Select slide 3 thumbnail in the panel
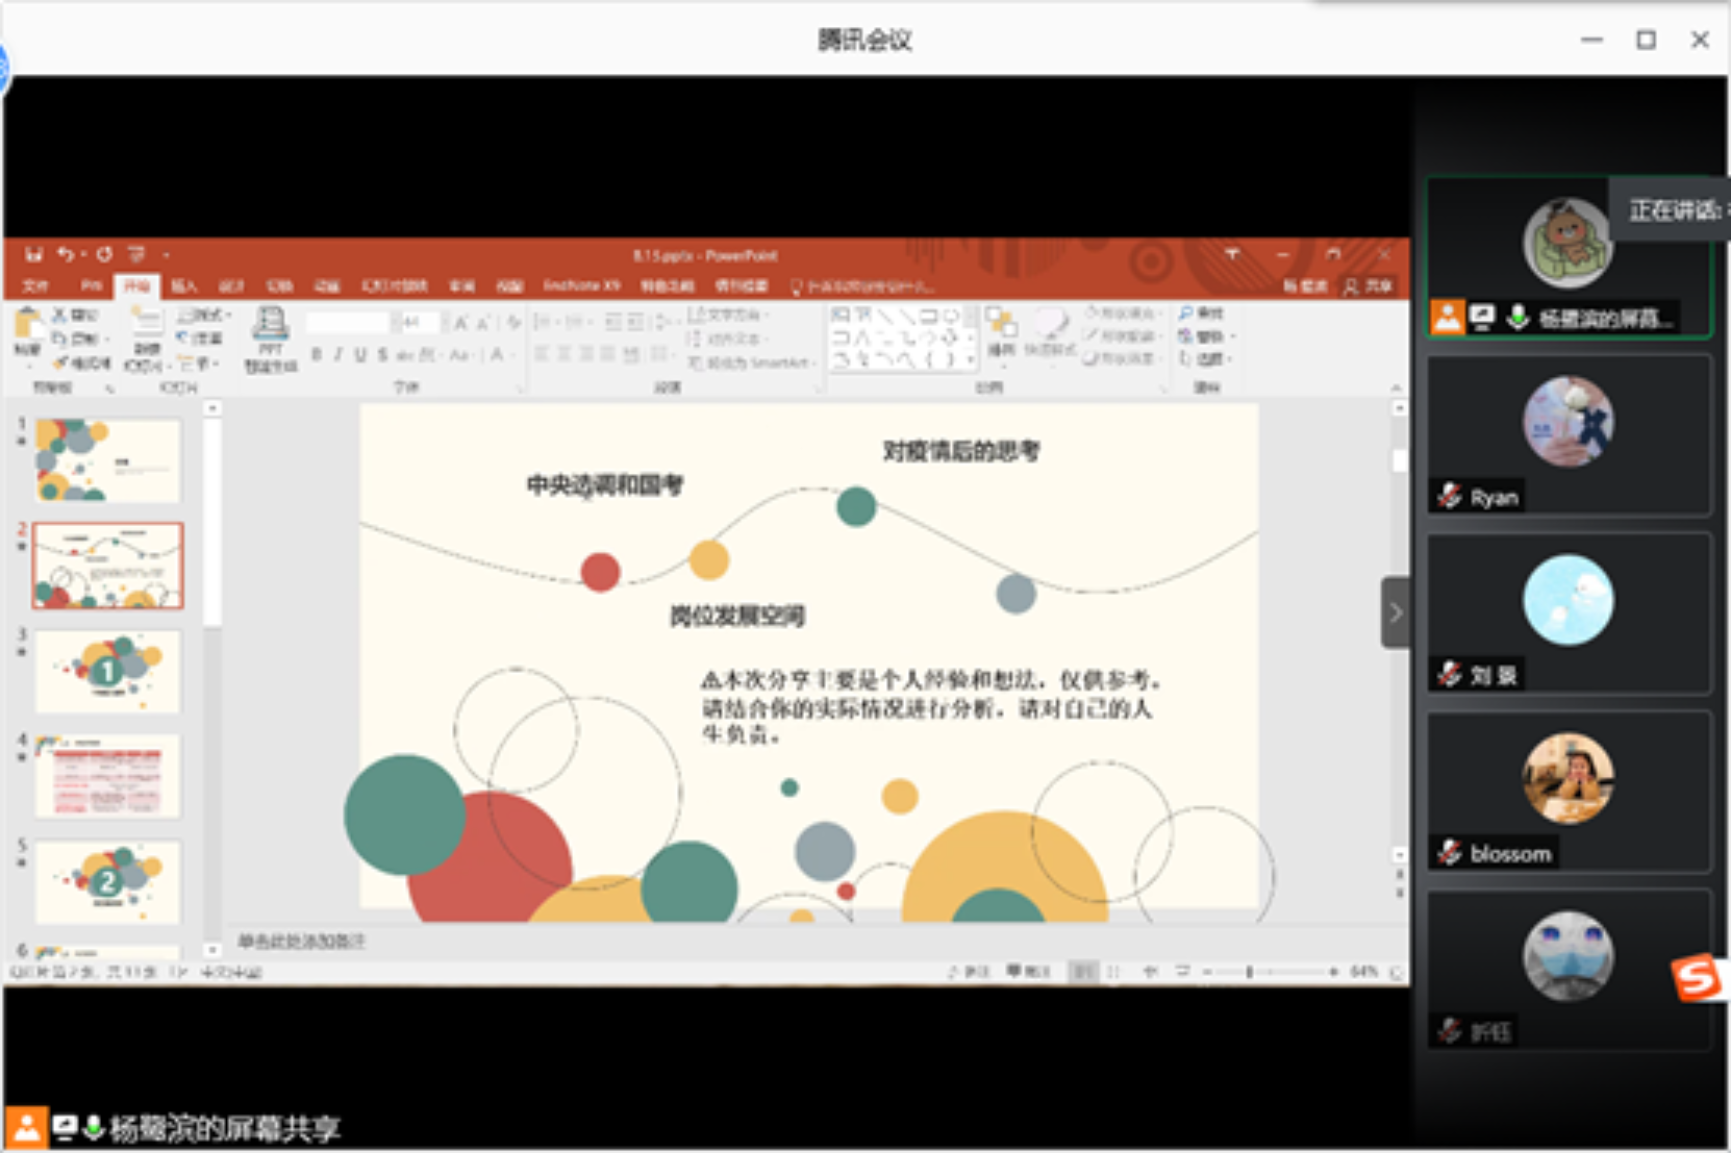1732x1154 pixels. tap(106, 672)
